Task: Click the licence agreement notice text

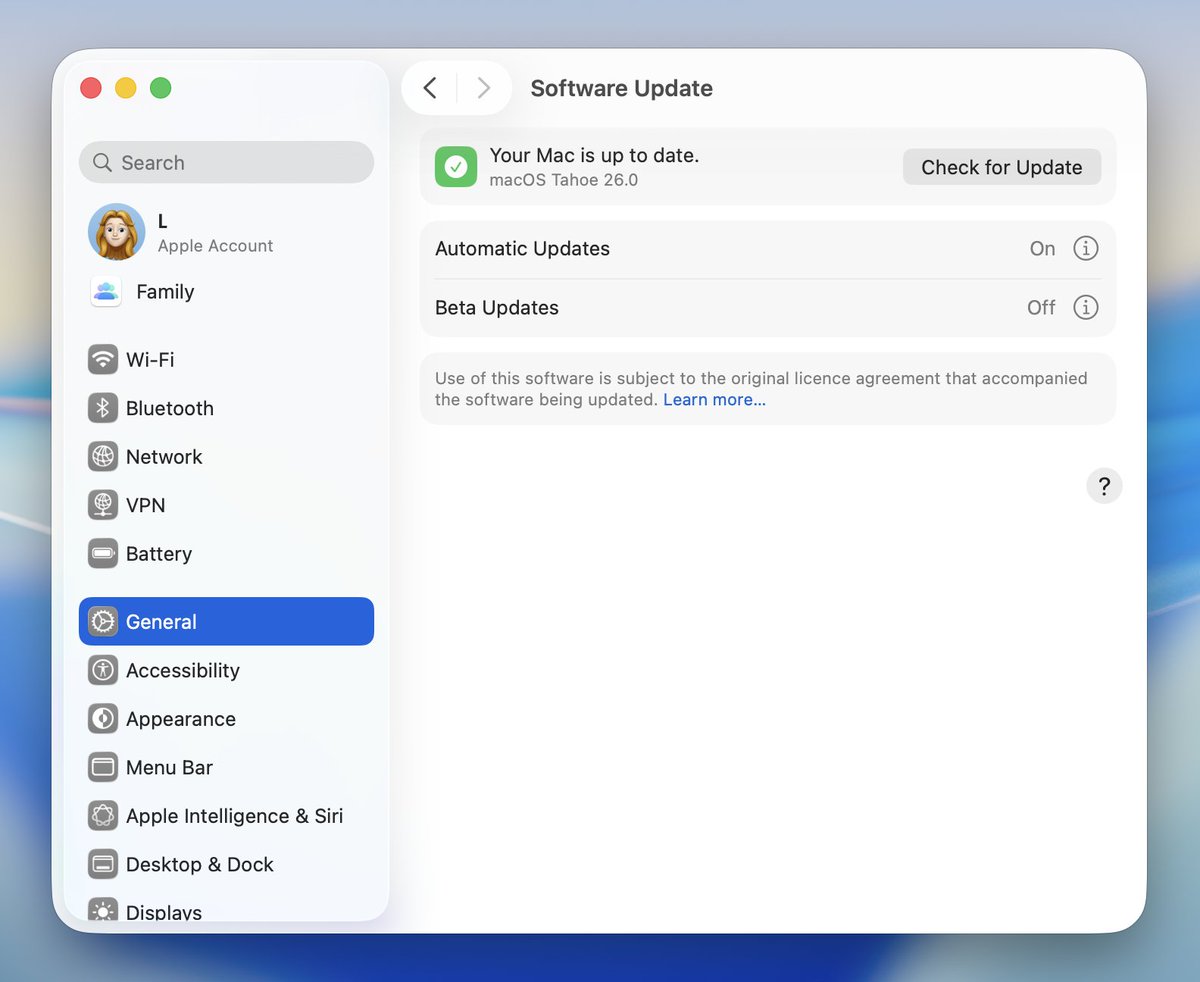Action: 761,389
